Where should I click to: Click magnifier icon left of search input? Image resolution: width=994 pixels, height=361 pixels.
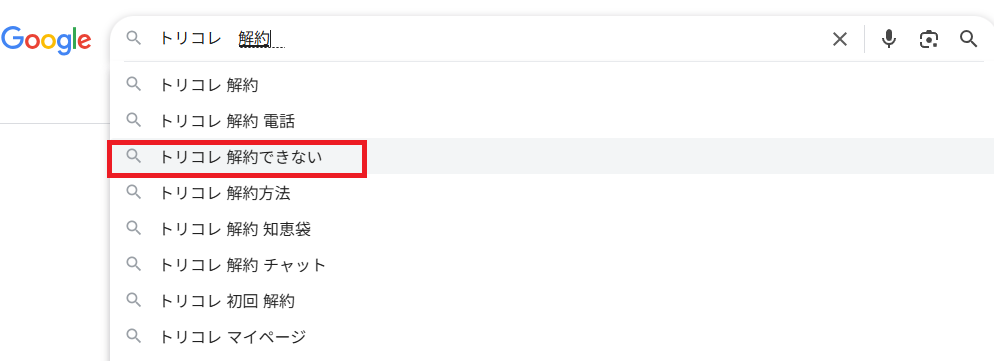(133, 38)
